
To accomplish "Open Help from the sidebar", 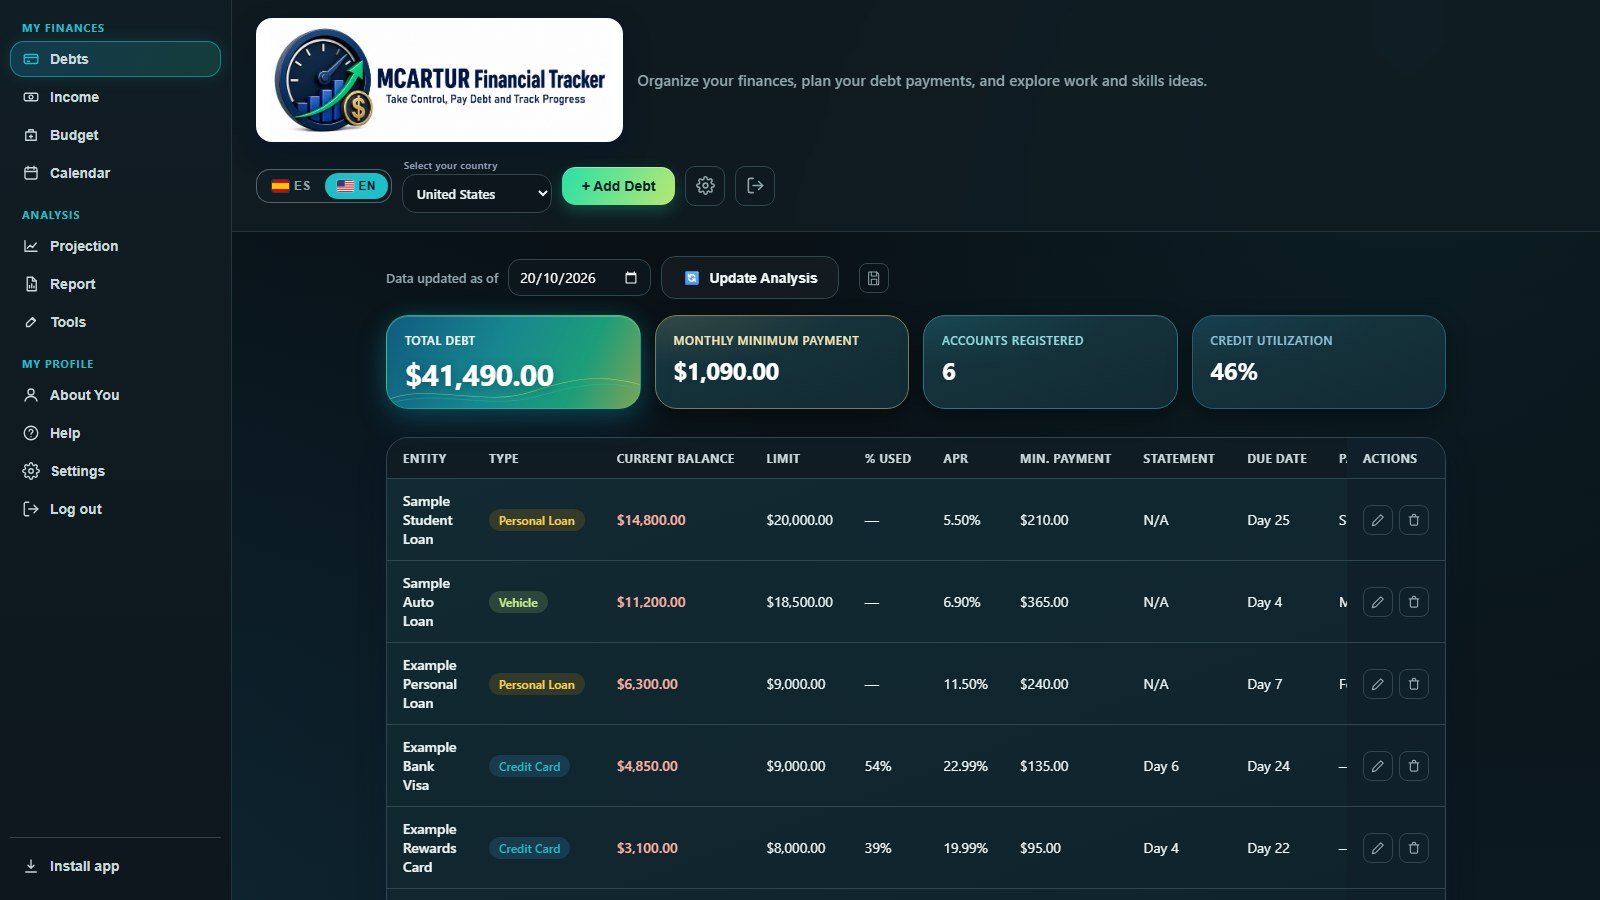I will [x=115, y=433].
